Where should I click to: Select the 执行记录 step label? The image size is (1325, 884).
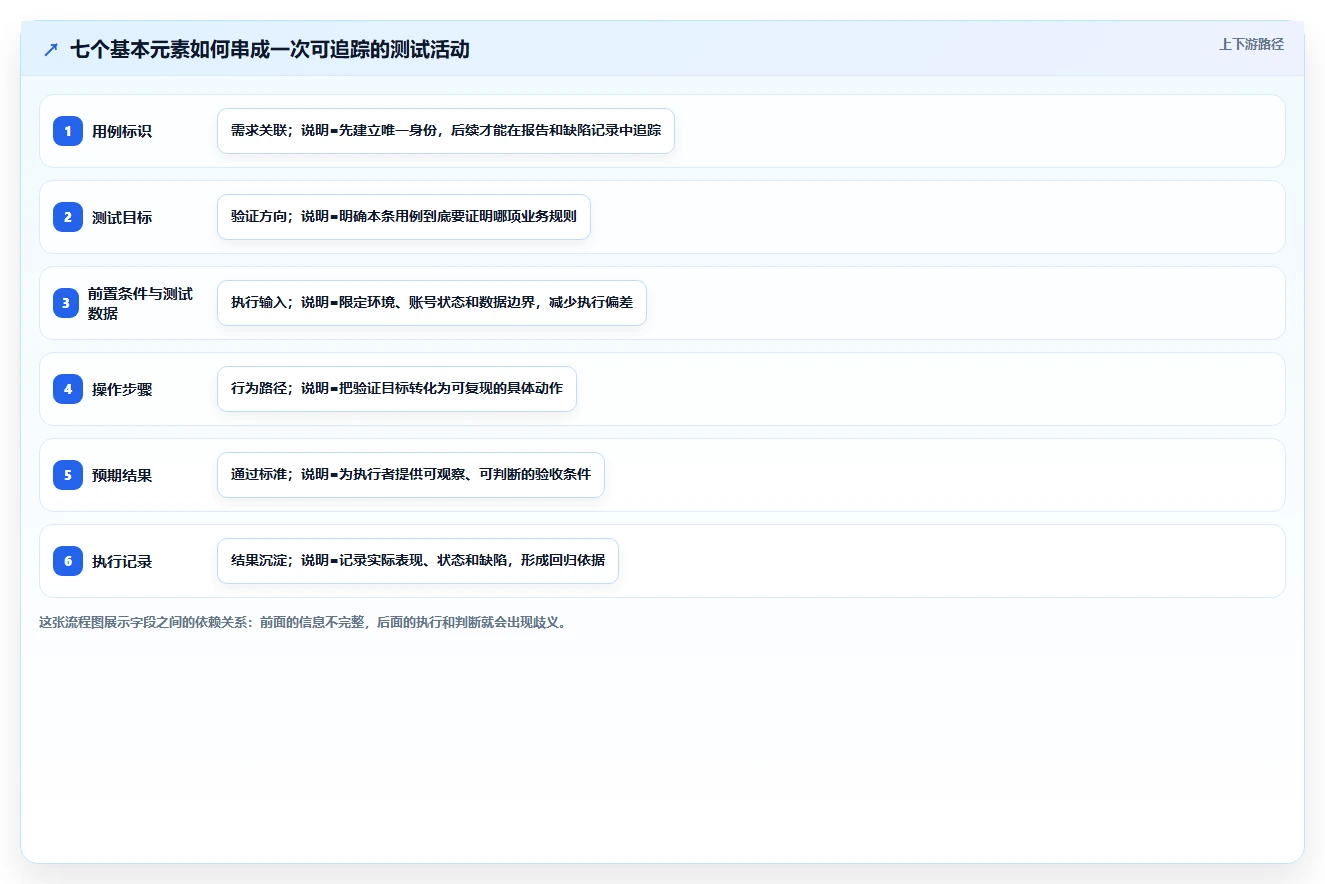(x=122, y=561)
